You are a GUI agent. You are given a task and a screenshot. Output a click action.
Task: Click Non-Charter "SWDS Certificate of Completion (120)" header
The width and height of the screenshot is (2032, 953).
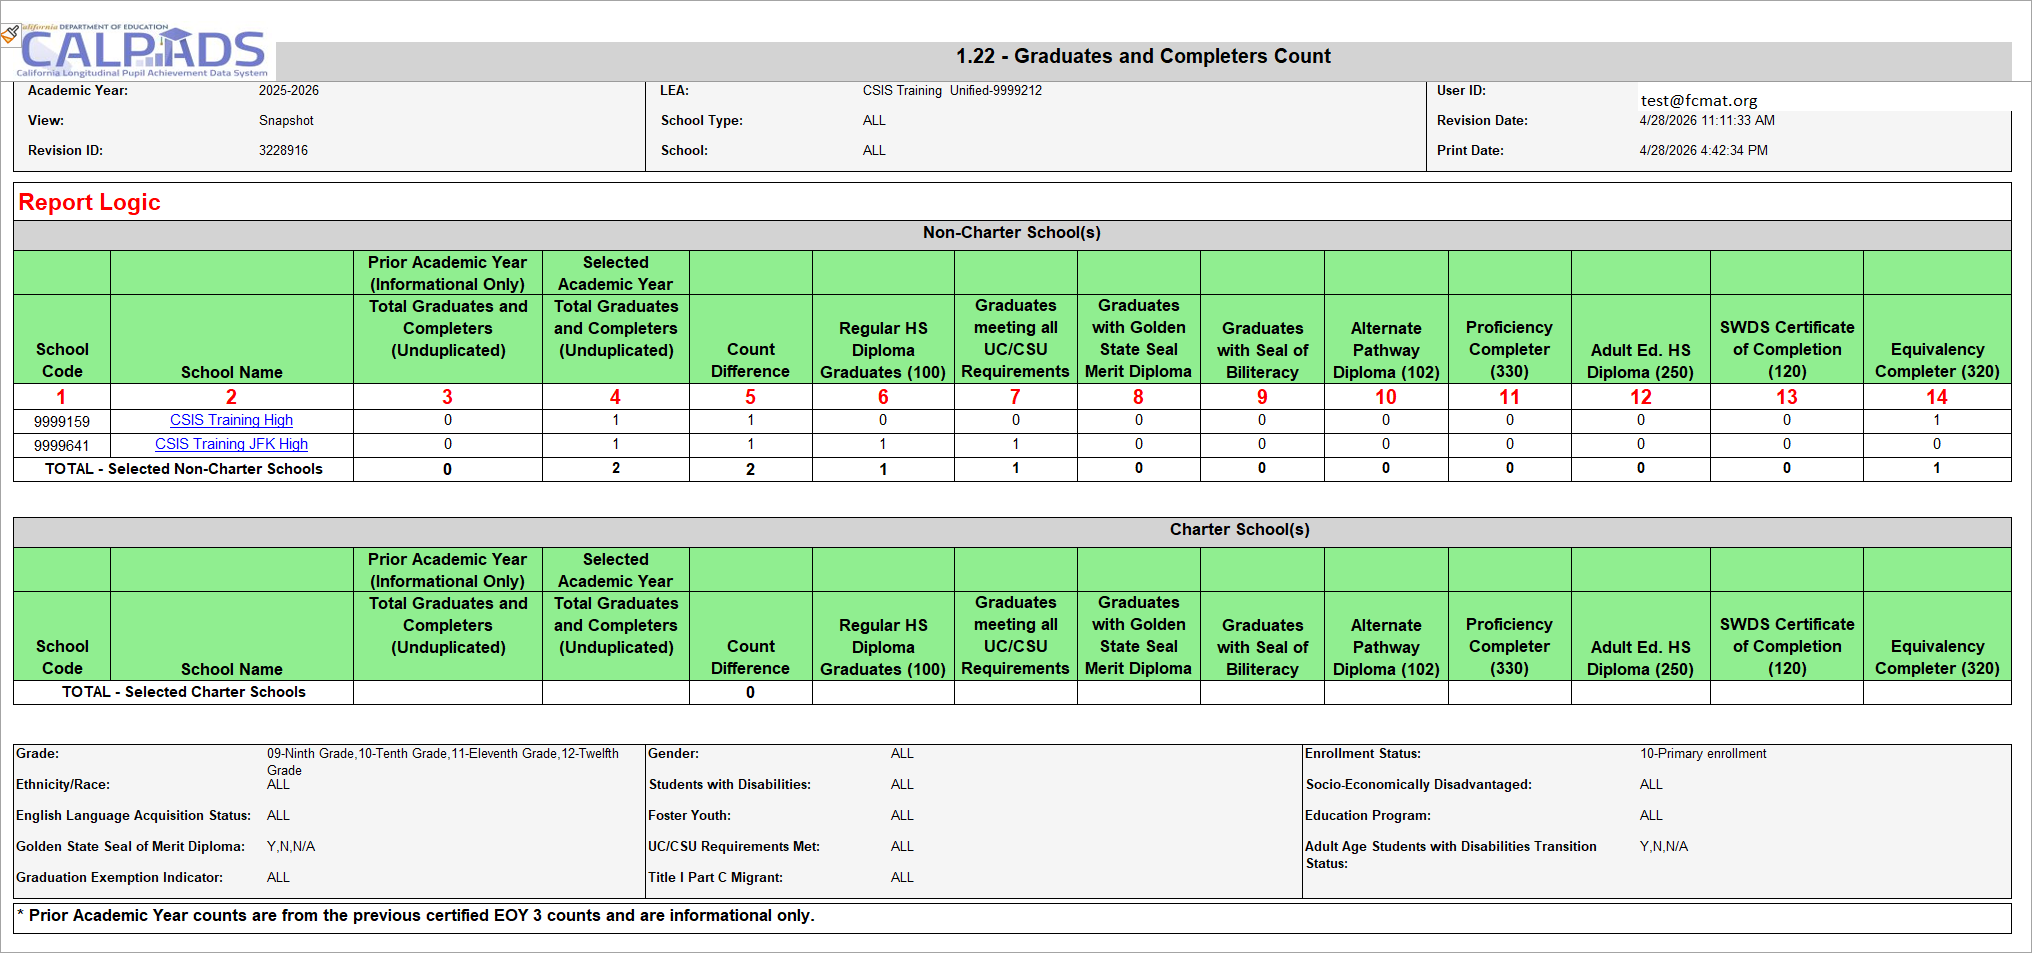tap(1787, 349)
